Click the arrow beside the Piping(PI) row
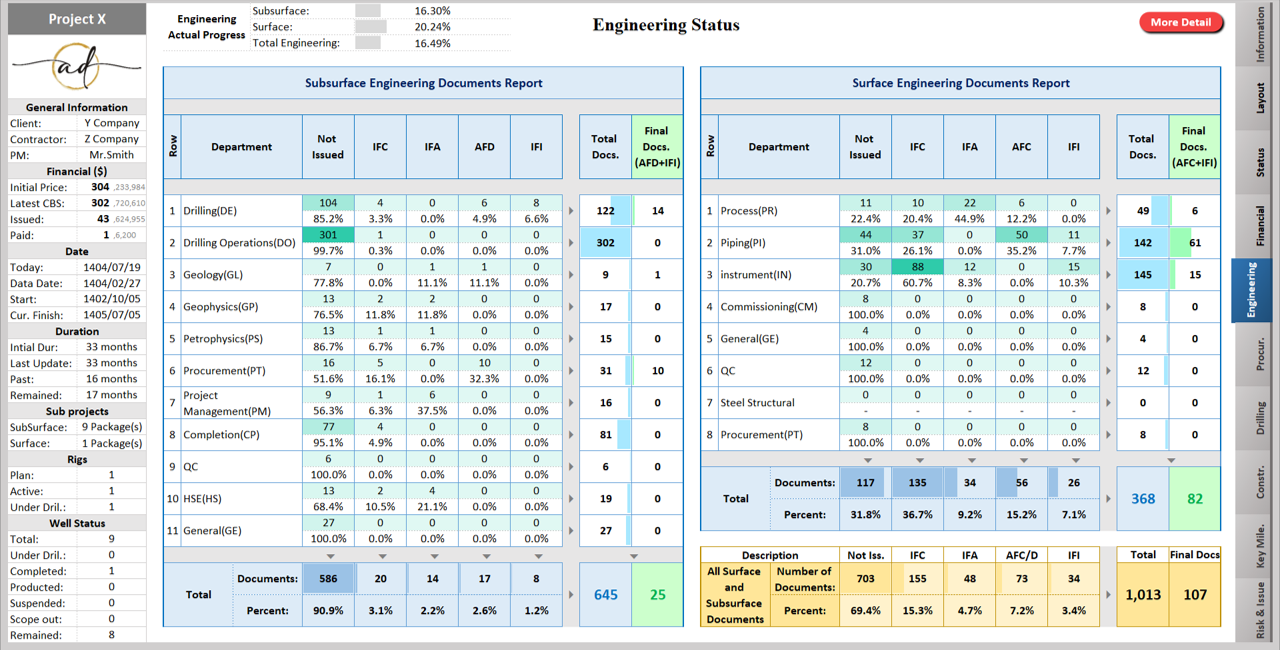Screen dimensions: 1280x650 [x=1108, y=243]
